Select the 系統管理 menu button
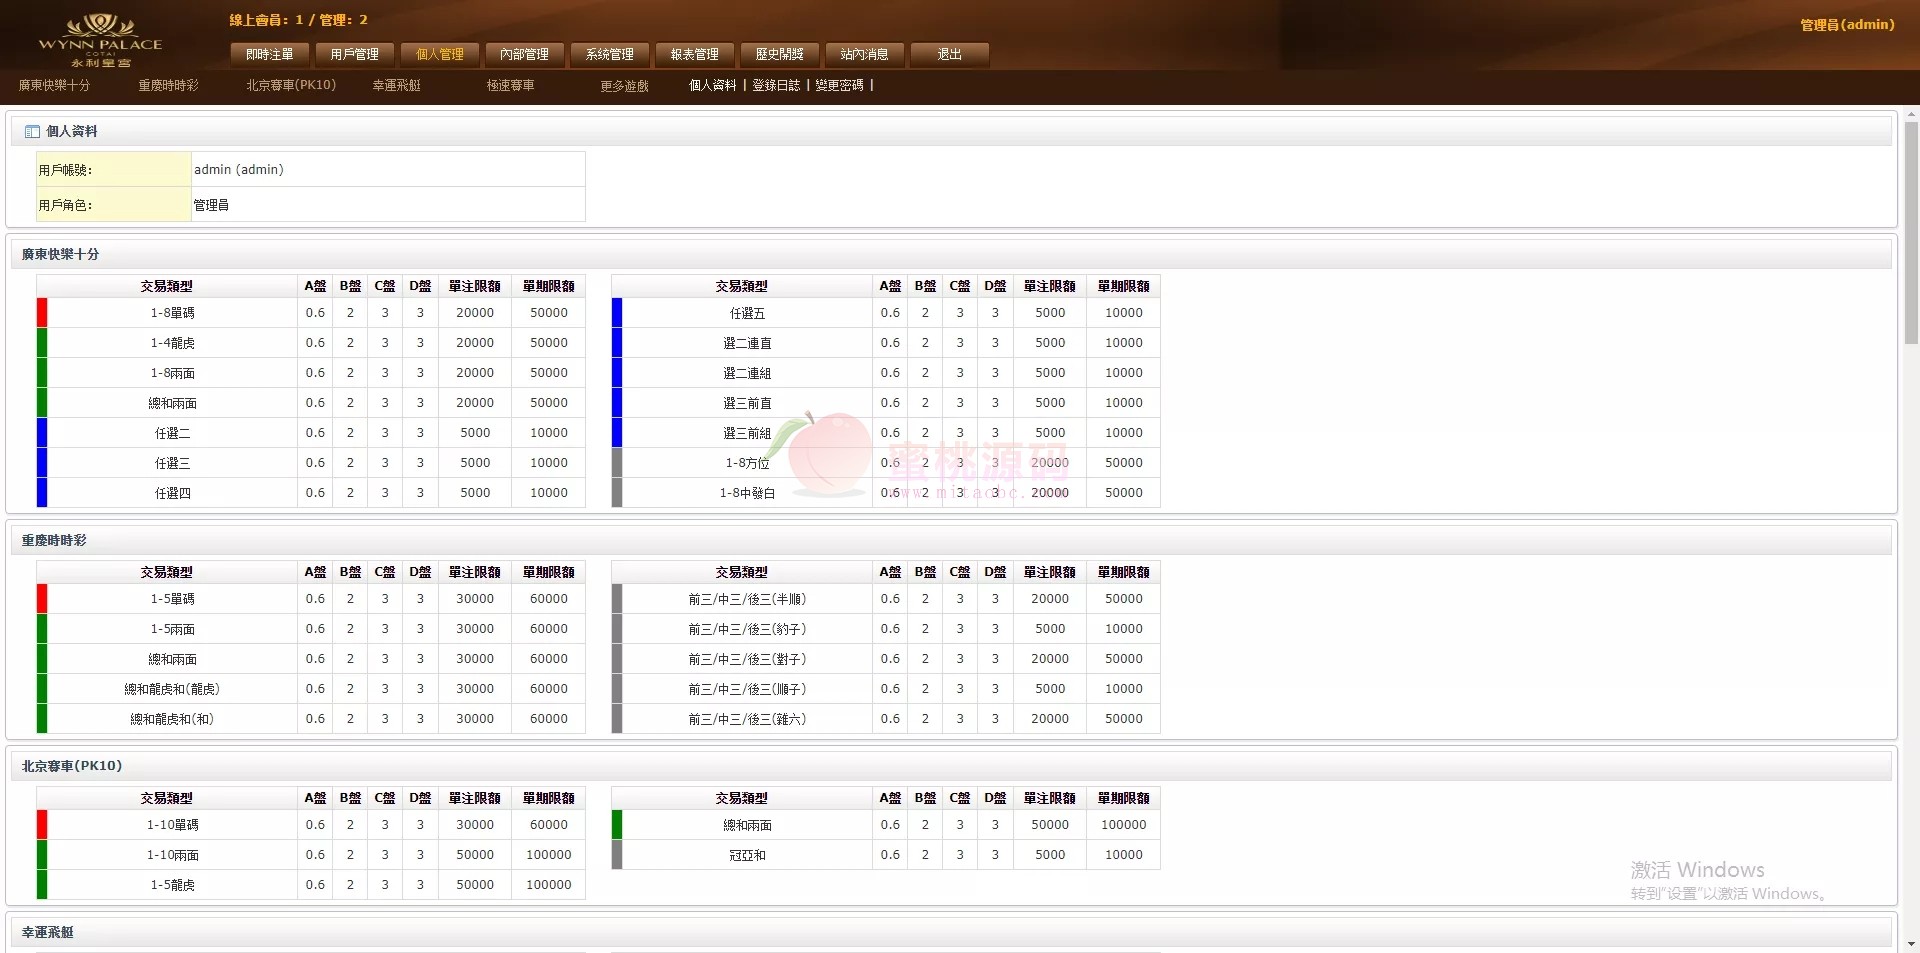 (x=610, y=54)
